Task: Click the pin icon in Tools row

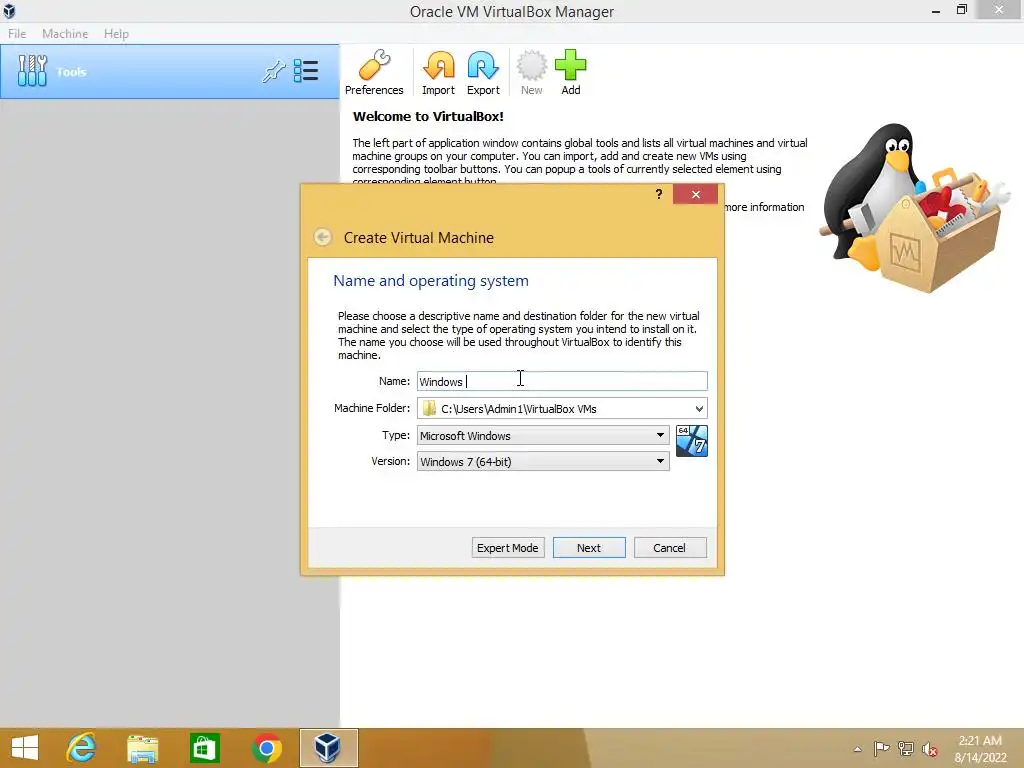Action: 274,71
